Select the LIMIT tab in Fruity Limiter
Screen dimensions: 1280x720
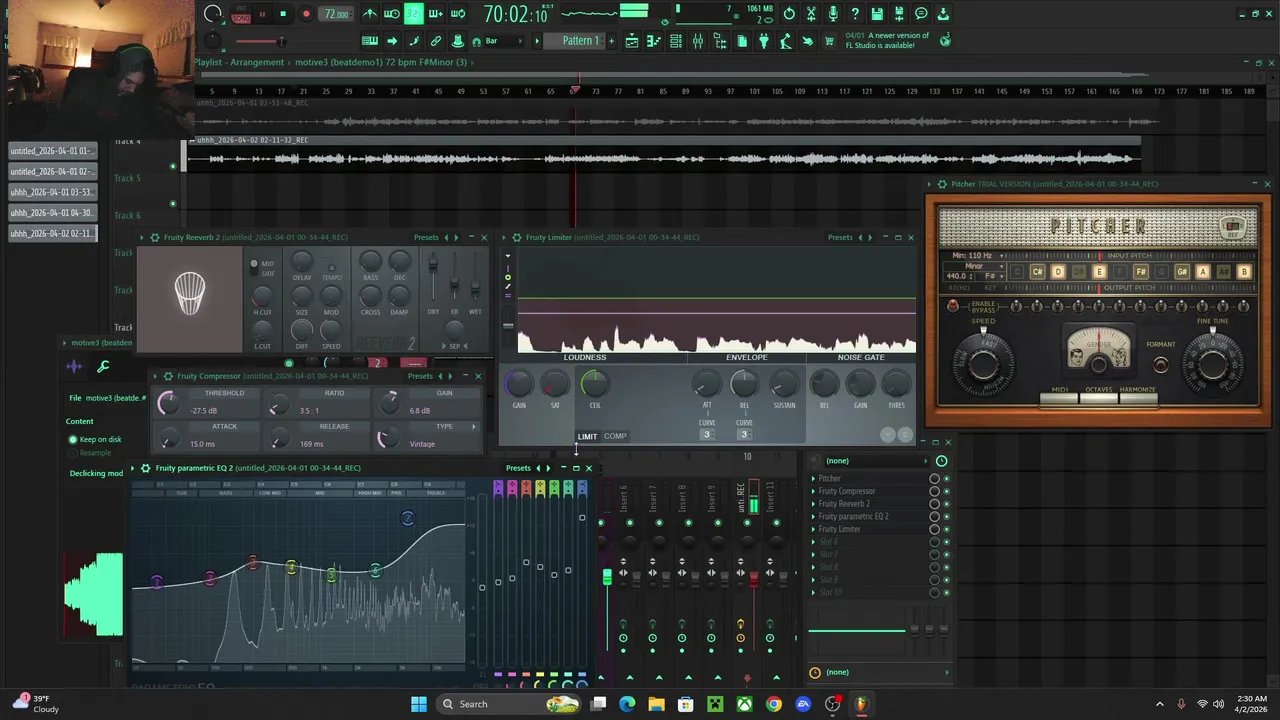(587, 436)
